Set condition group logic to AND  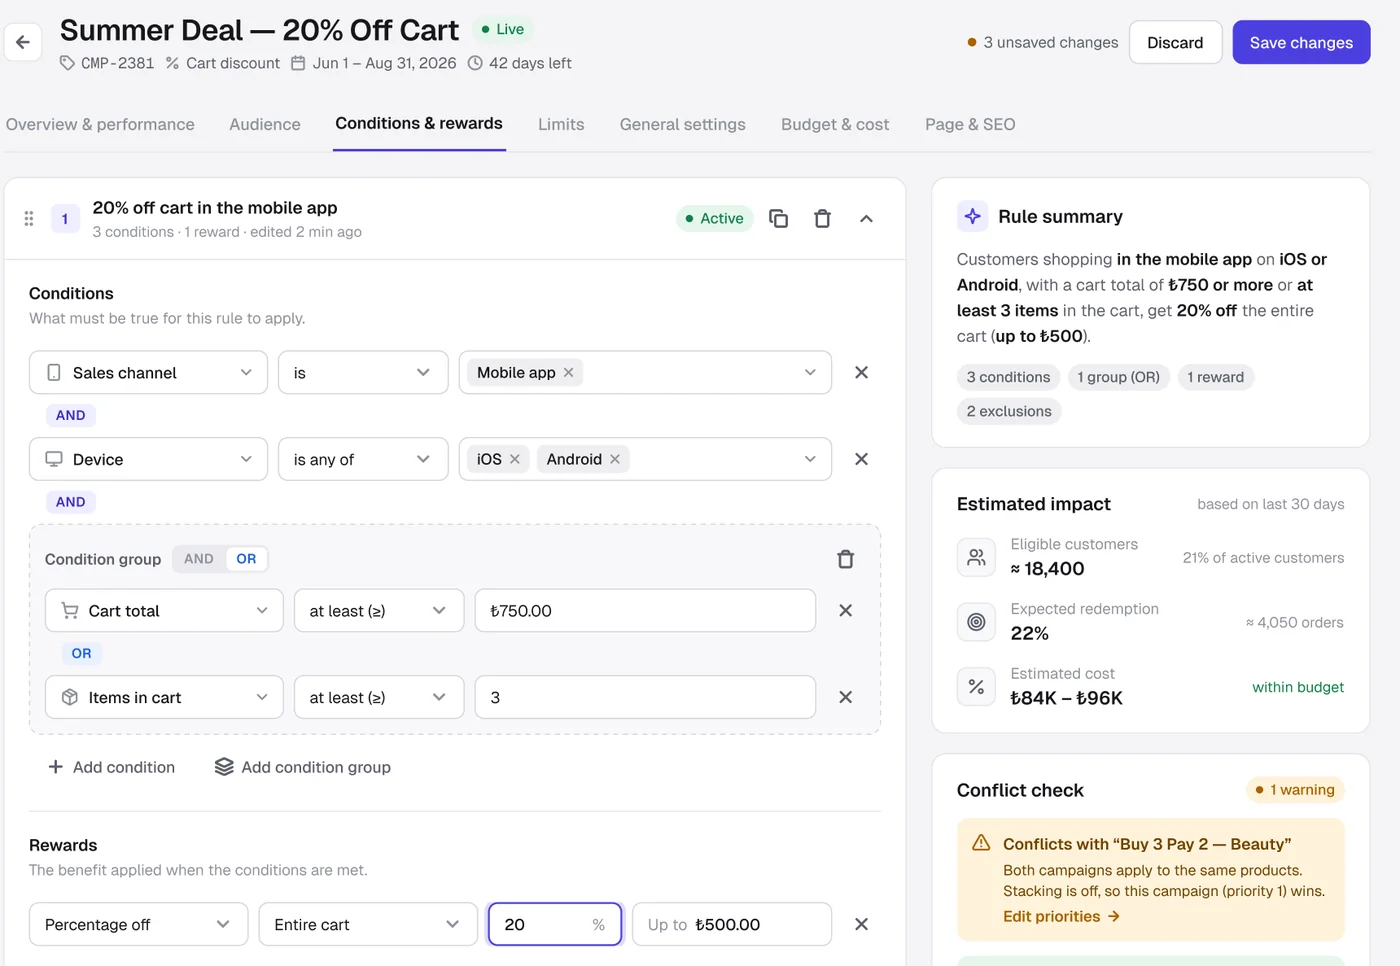tap(198, 559)
